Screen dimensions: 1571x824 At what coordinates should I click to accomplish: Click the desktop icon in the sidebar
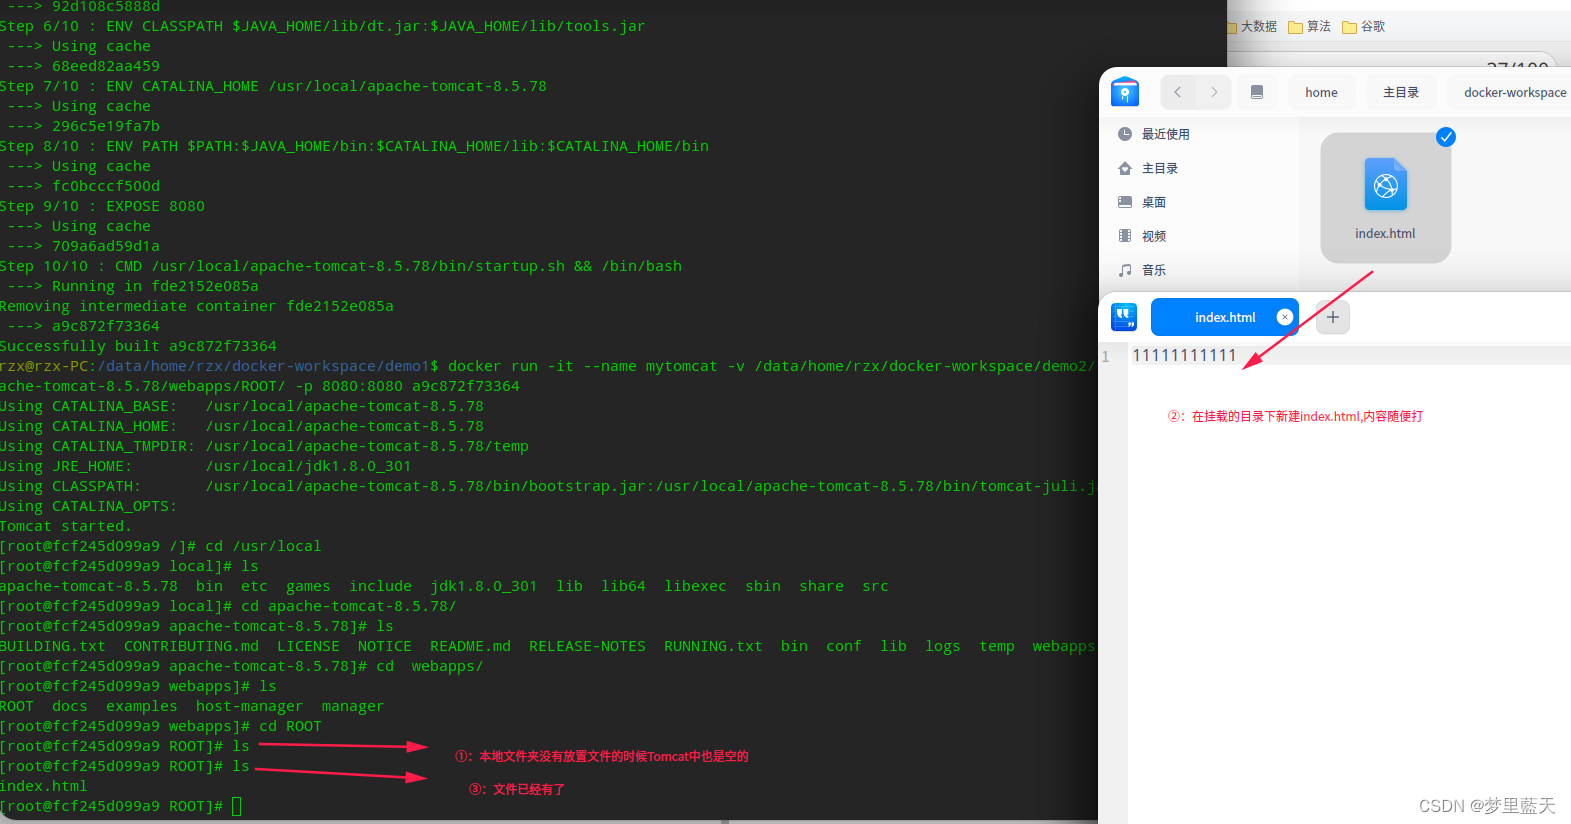1125,202
